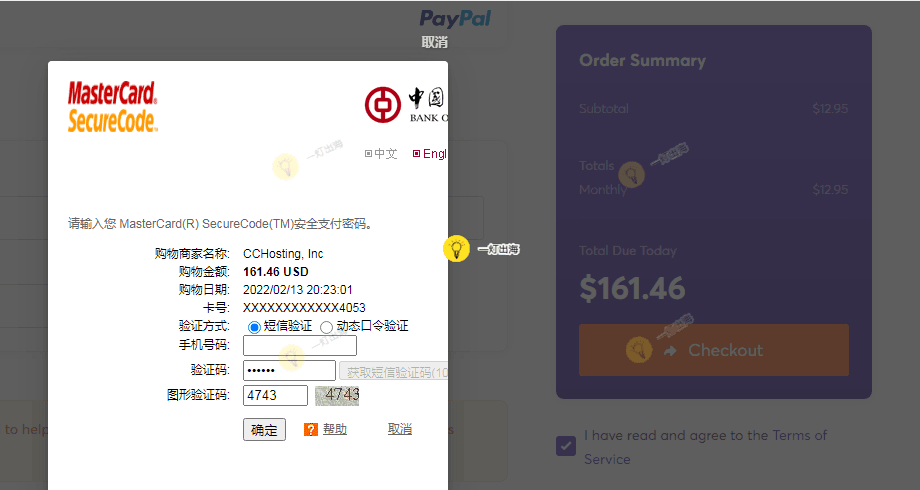This screenshot has height=490, width=920.
Task: Click the orange Checkout button
Action: (713, 350)
